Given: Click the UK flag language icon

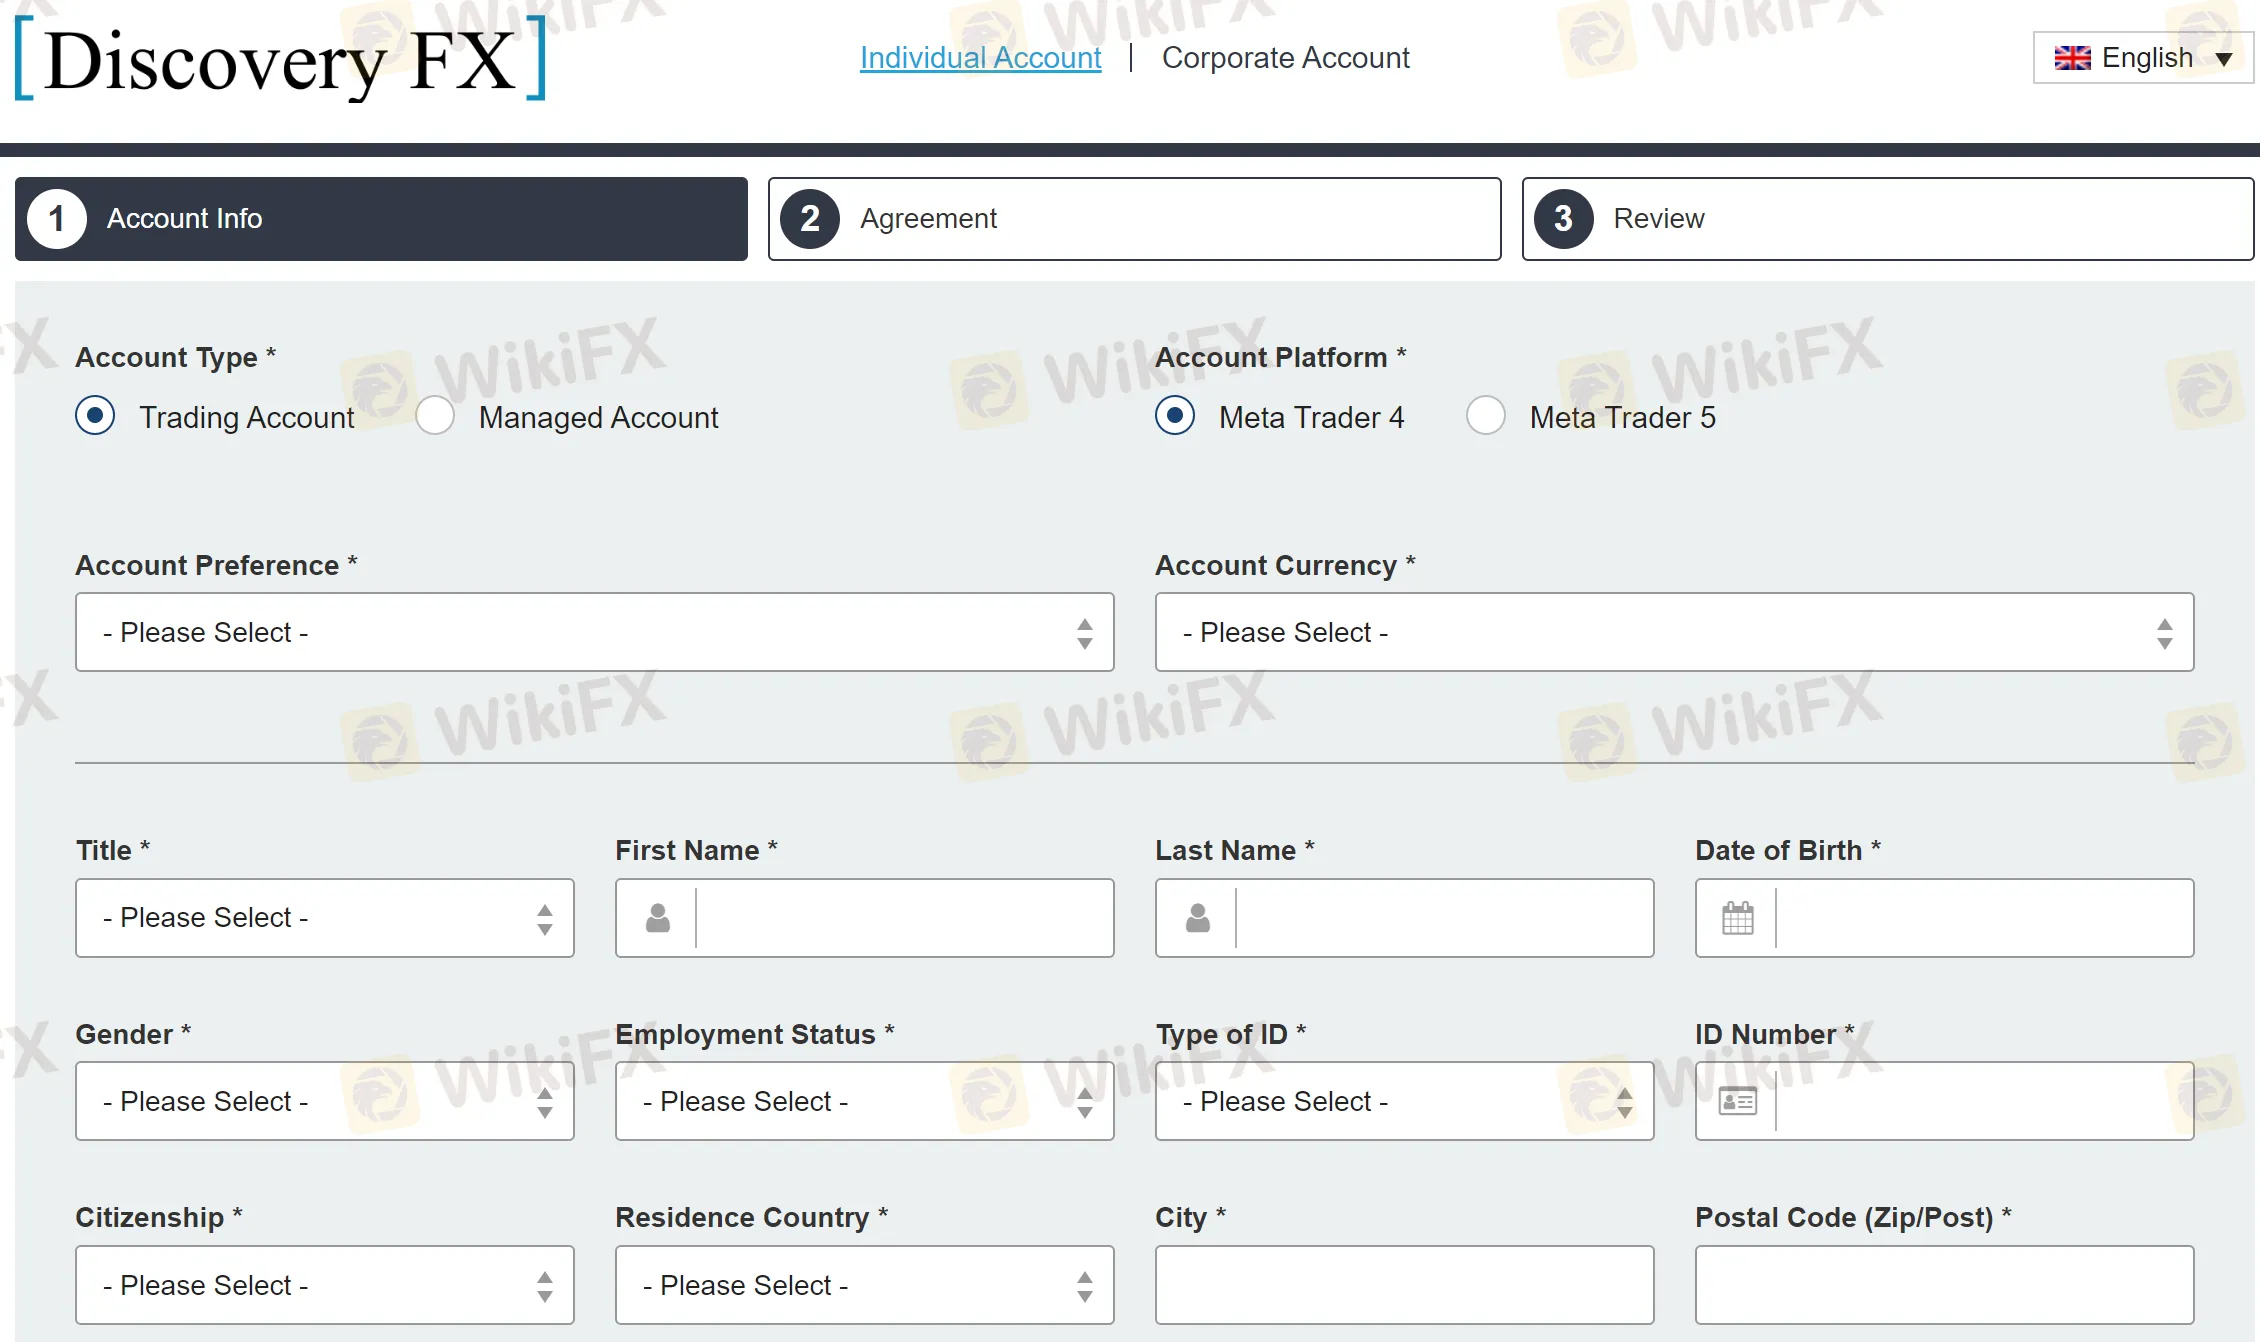Looking at the screenshot, I should tap(2072, 58).
